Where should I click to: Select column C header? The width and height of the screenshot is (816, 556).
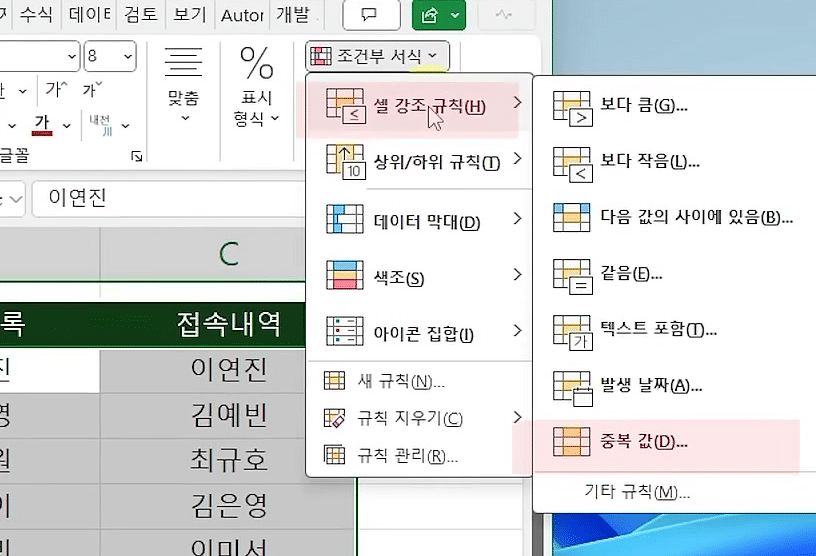coord(228,255)
